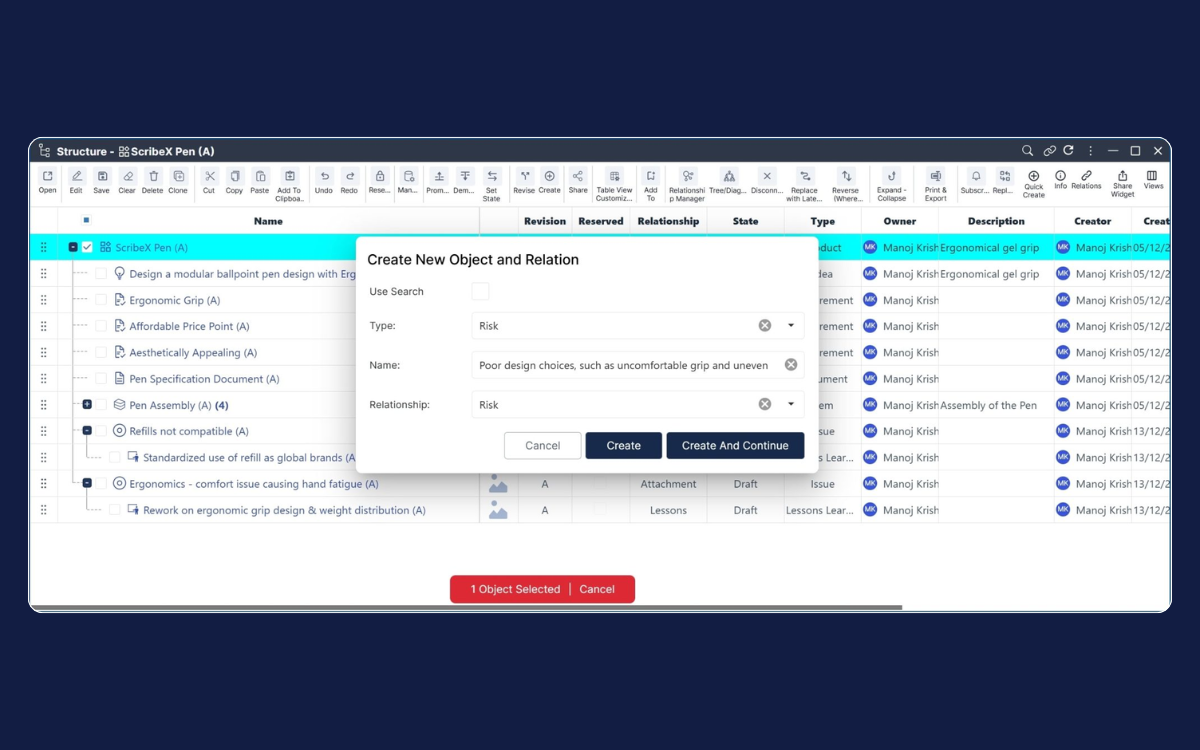1200x750 pixels.
Task: Tick the checkbox for Refills not compatible (A)
Action: (101, 431)
